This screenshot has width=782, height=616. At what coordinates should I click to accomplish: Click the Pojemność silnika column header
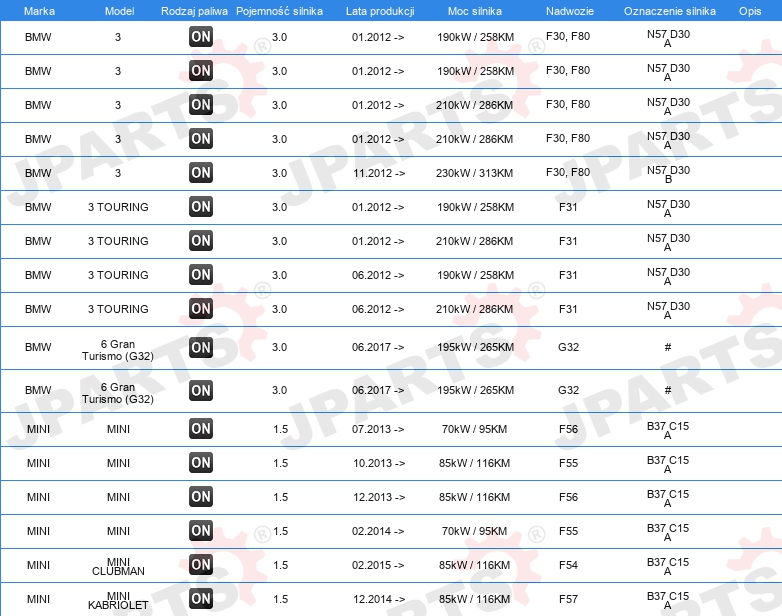tap(279, 11)
